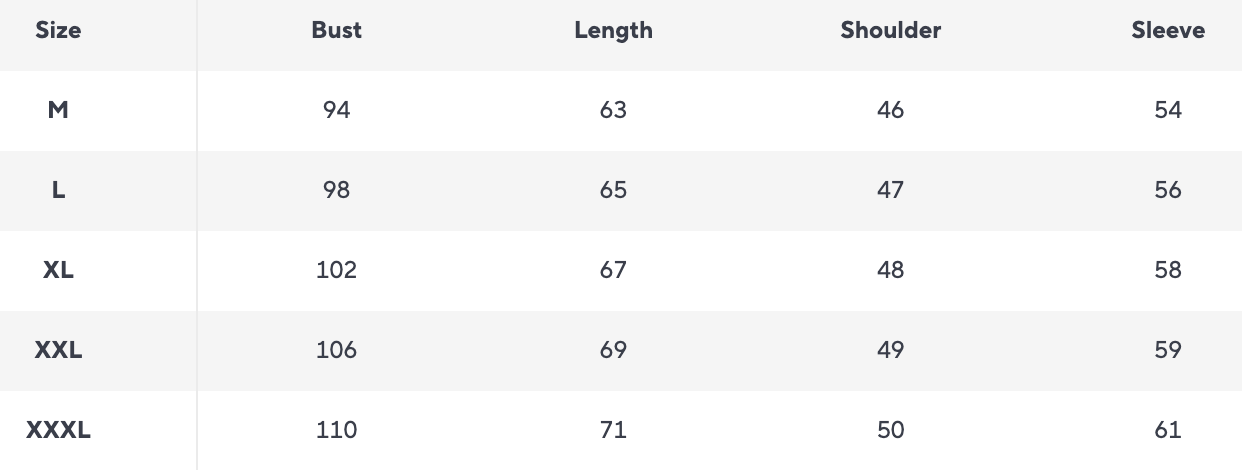This screenshot has height=470, width=1242.
Task: Click bust value 110 for size XXXL
Action: (x=336, y=430)
